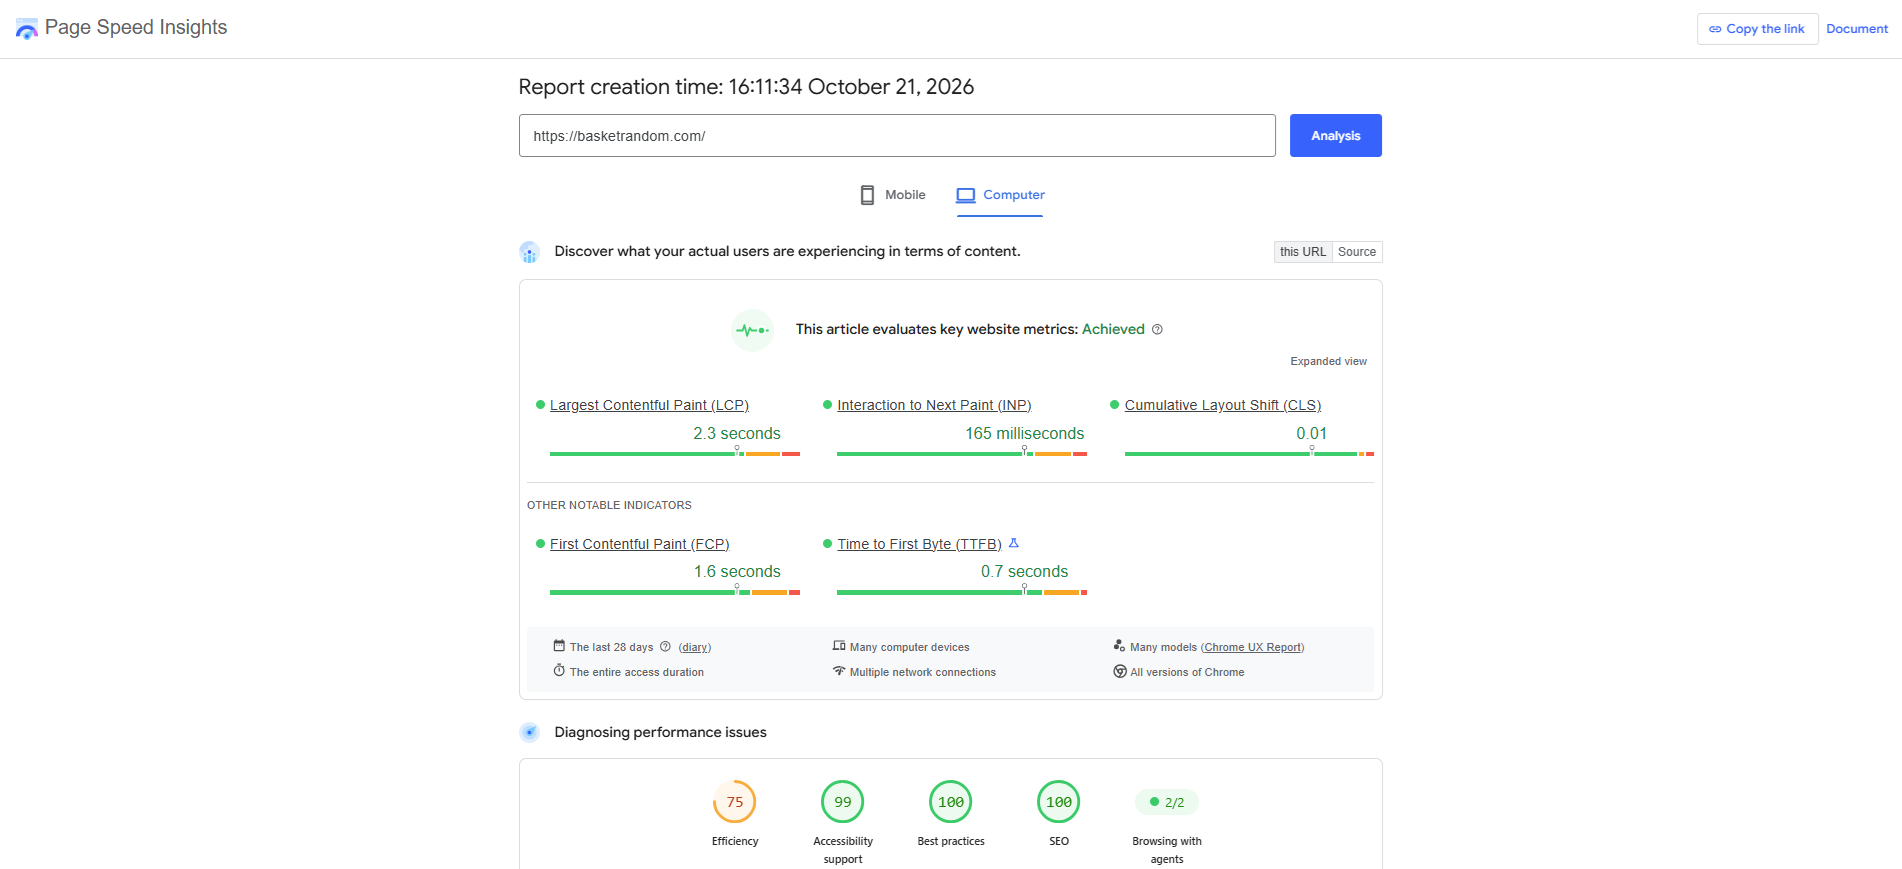
Task: Click the Best practices score gauge
Action: click(951, 802)
